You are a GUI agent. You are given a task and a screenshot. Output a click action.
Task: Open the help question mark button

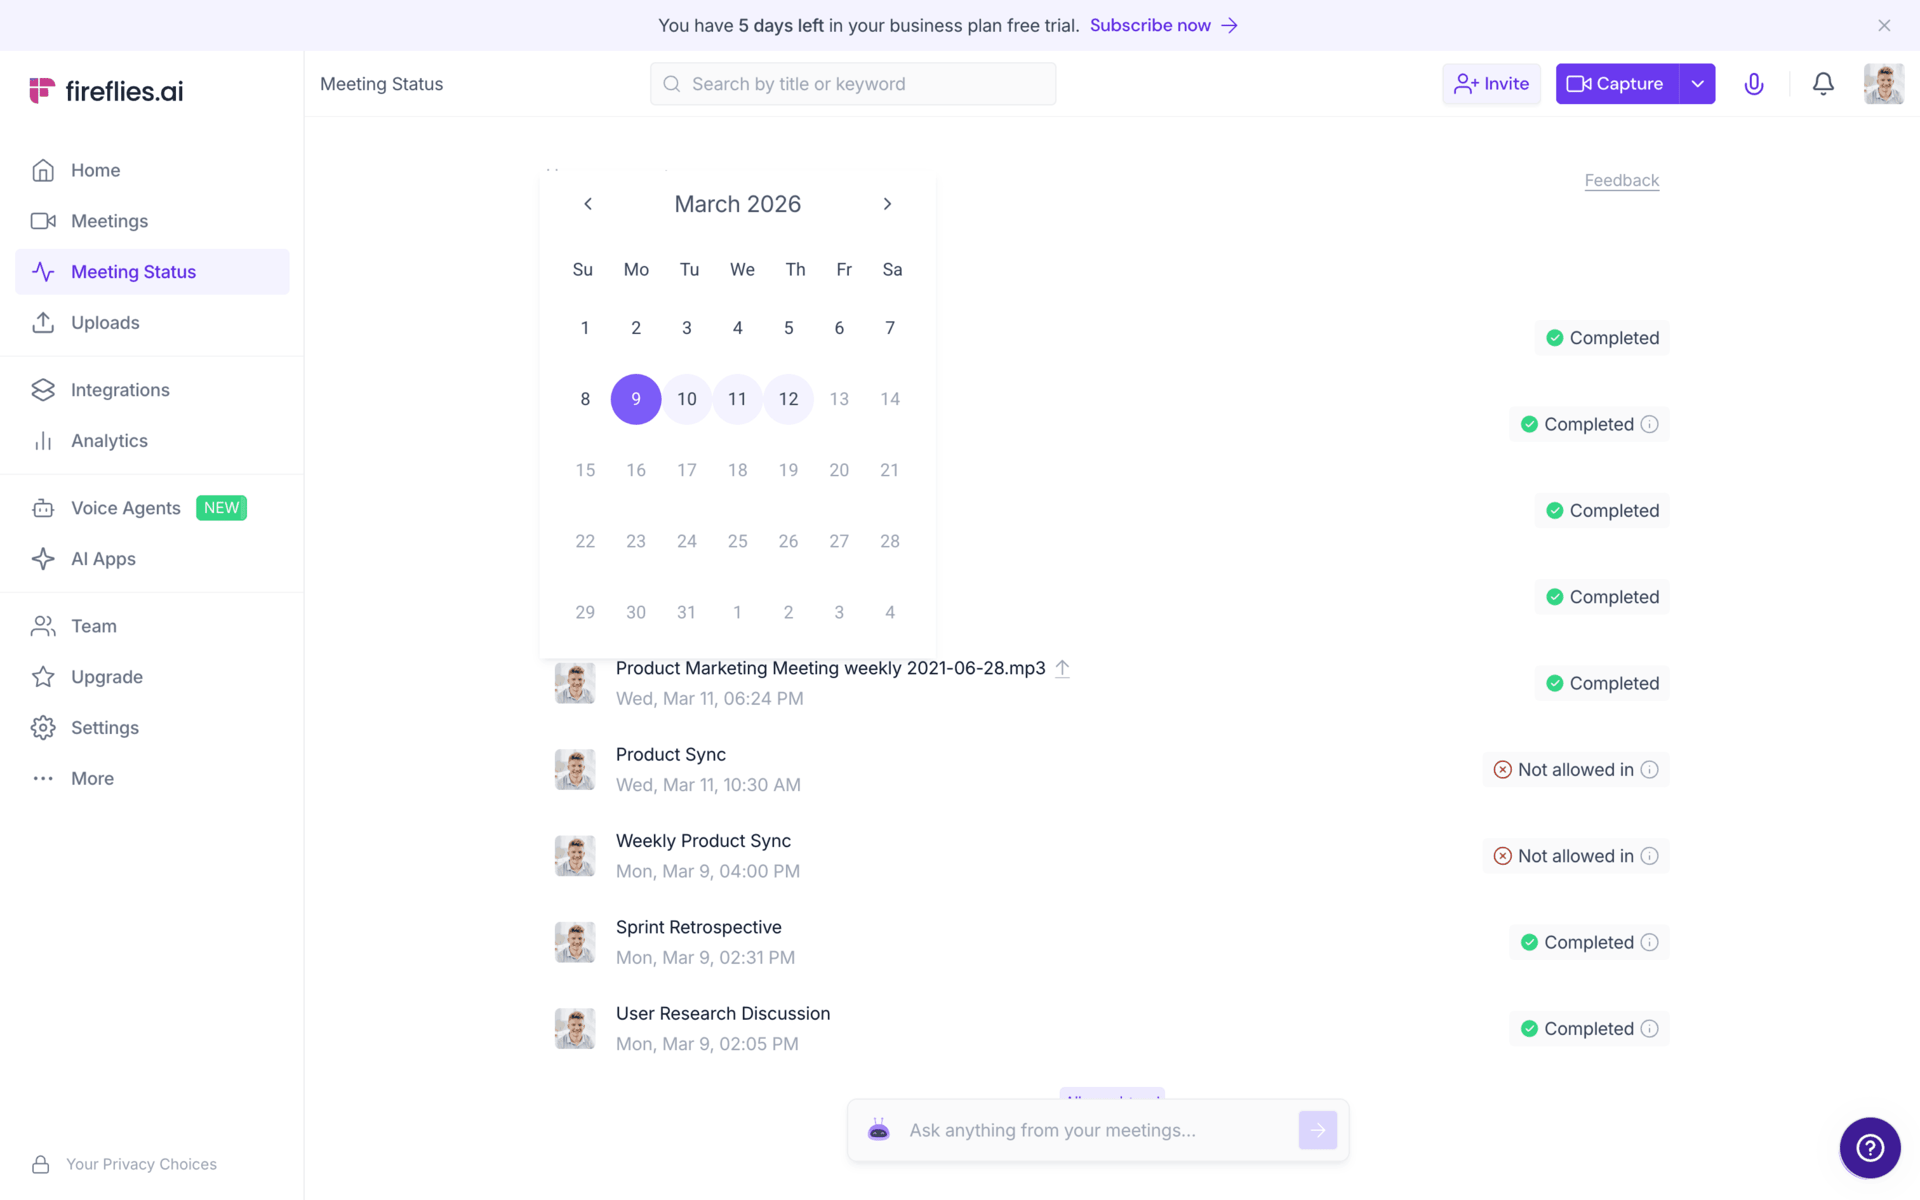(x=1870, y=1148)
